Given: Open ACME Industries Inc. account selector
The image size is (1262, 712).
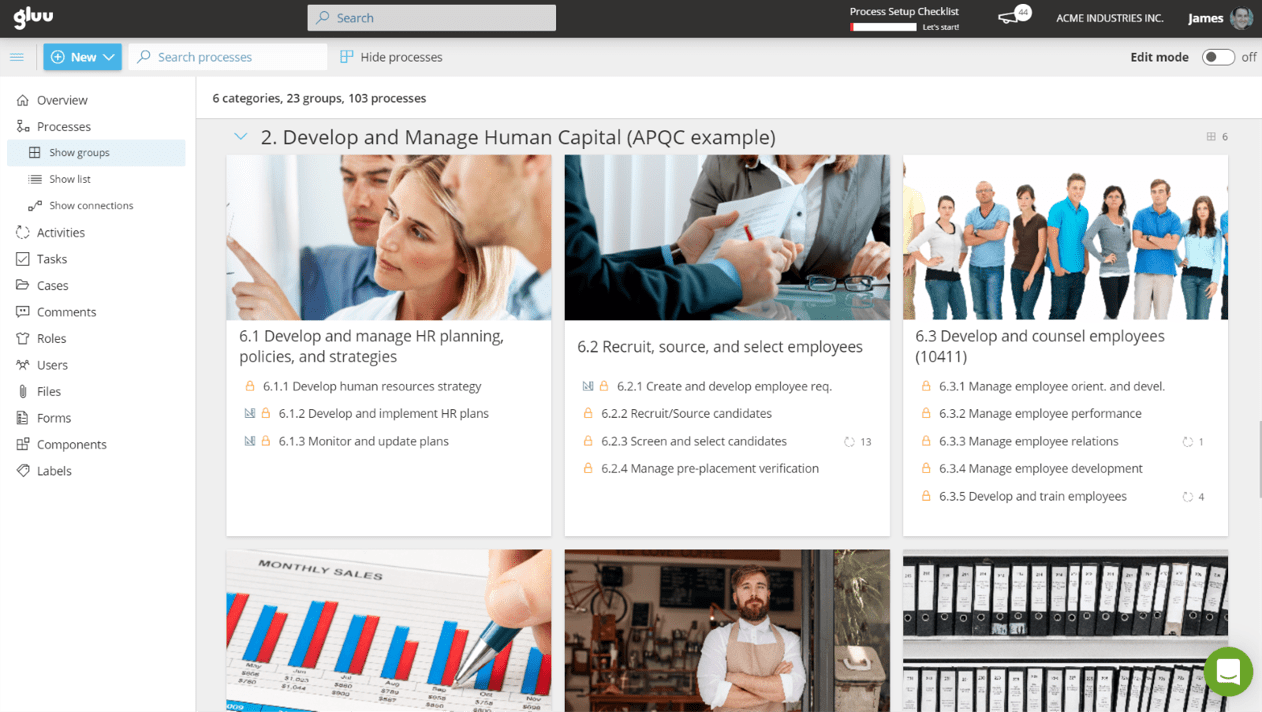Looking at the screenshot, I should click(1109, 18).
